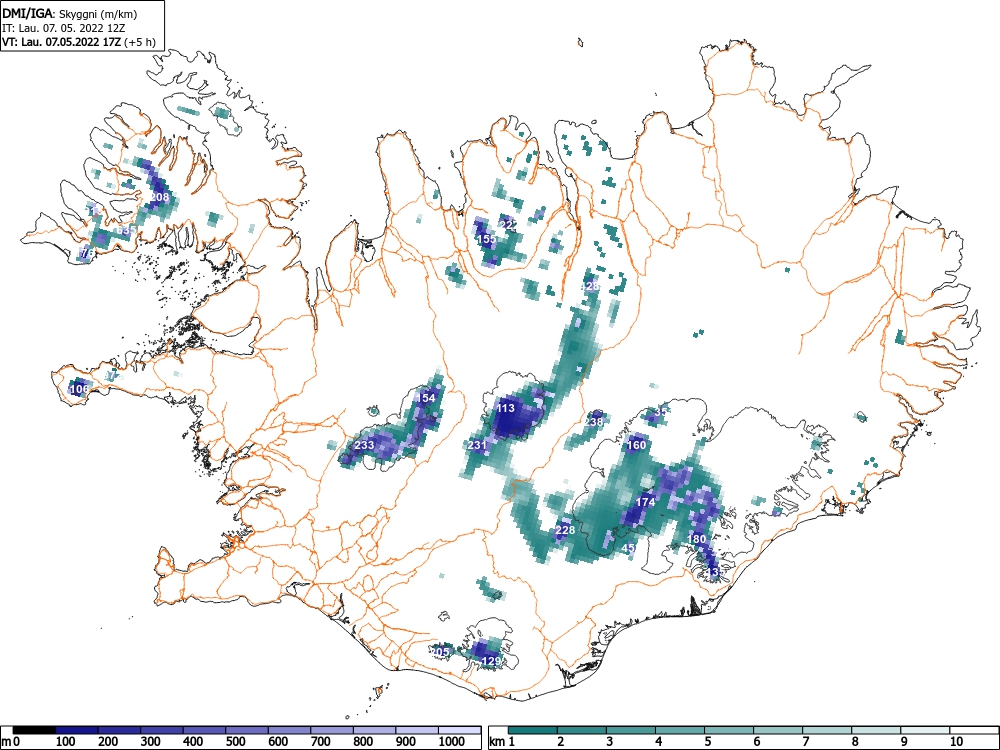Click the '300' legend label
The width and height of the screenshot is (1000, 750).
click(x=151, y=742)
